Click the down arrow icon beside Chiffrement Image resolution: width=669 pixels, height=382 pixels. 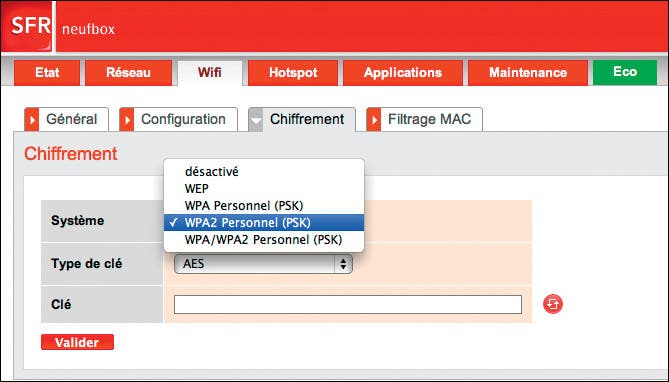[x=256, y=120]
